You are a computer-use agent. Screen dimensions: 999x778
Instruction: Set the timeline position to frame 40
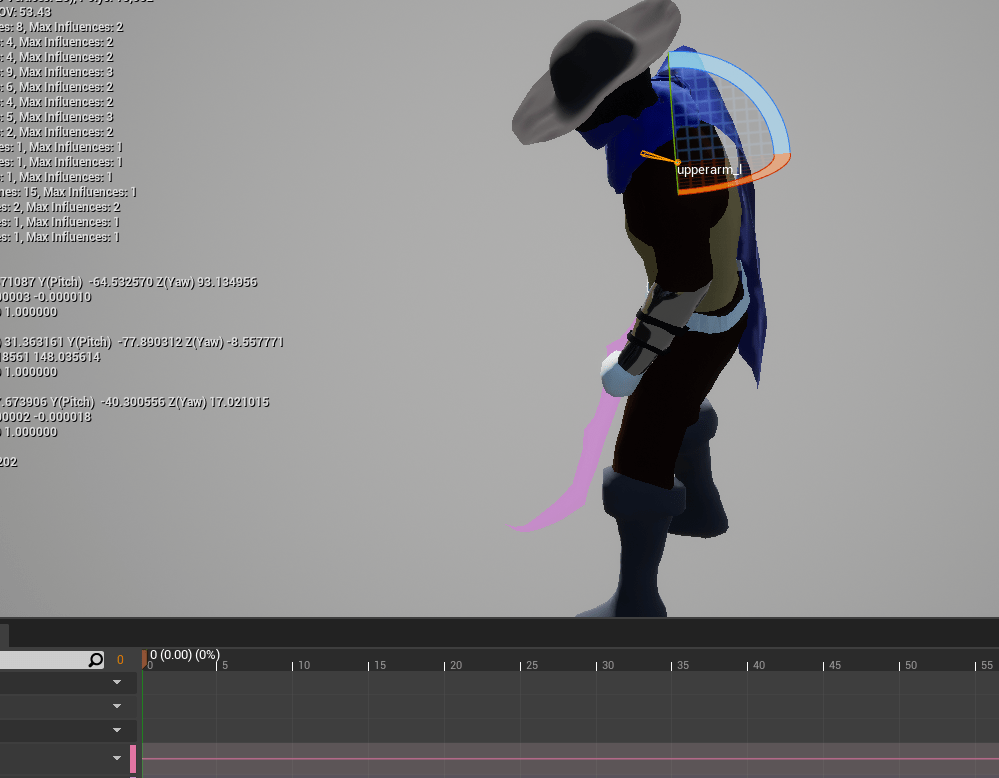749,665
